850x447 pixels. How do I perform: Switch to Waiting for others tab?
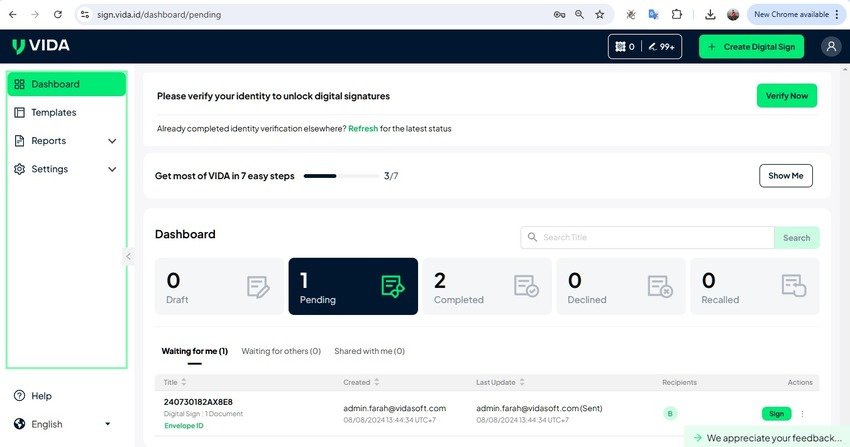pos(280,351)
